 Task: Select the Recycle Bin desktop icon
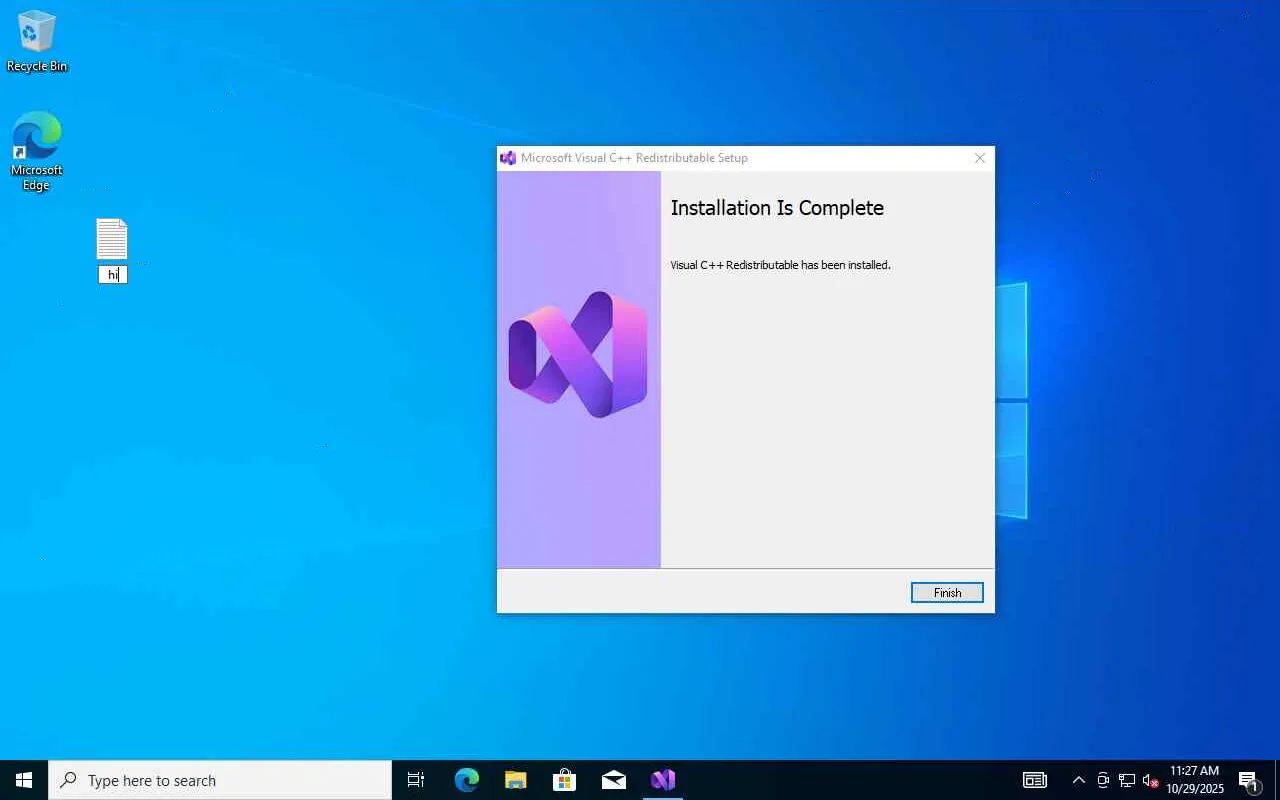point(37,42)
